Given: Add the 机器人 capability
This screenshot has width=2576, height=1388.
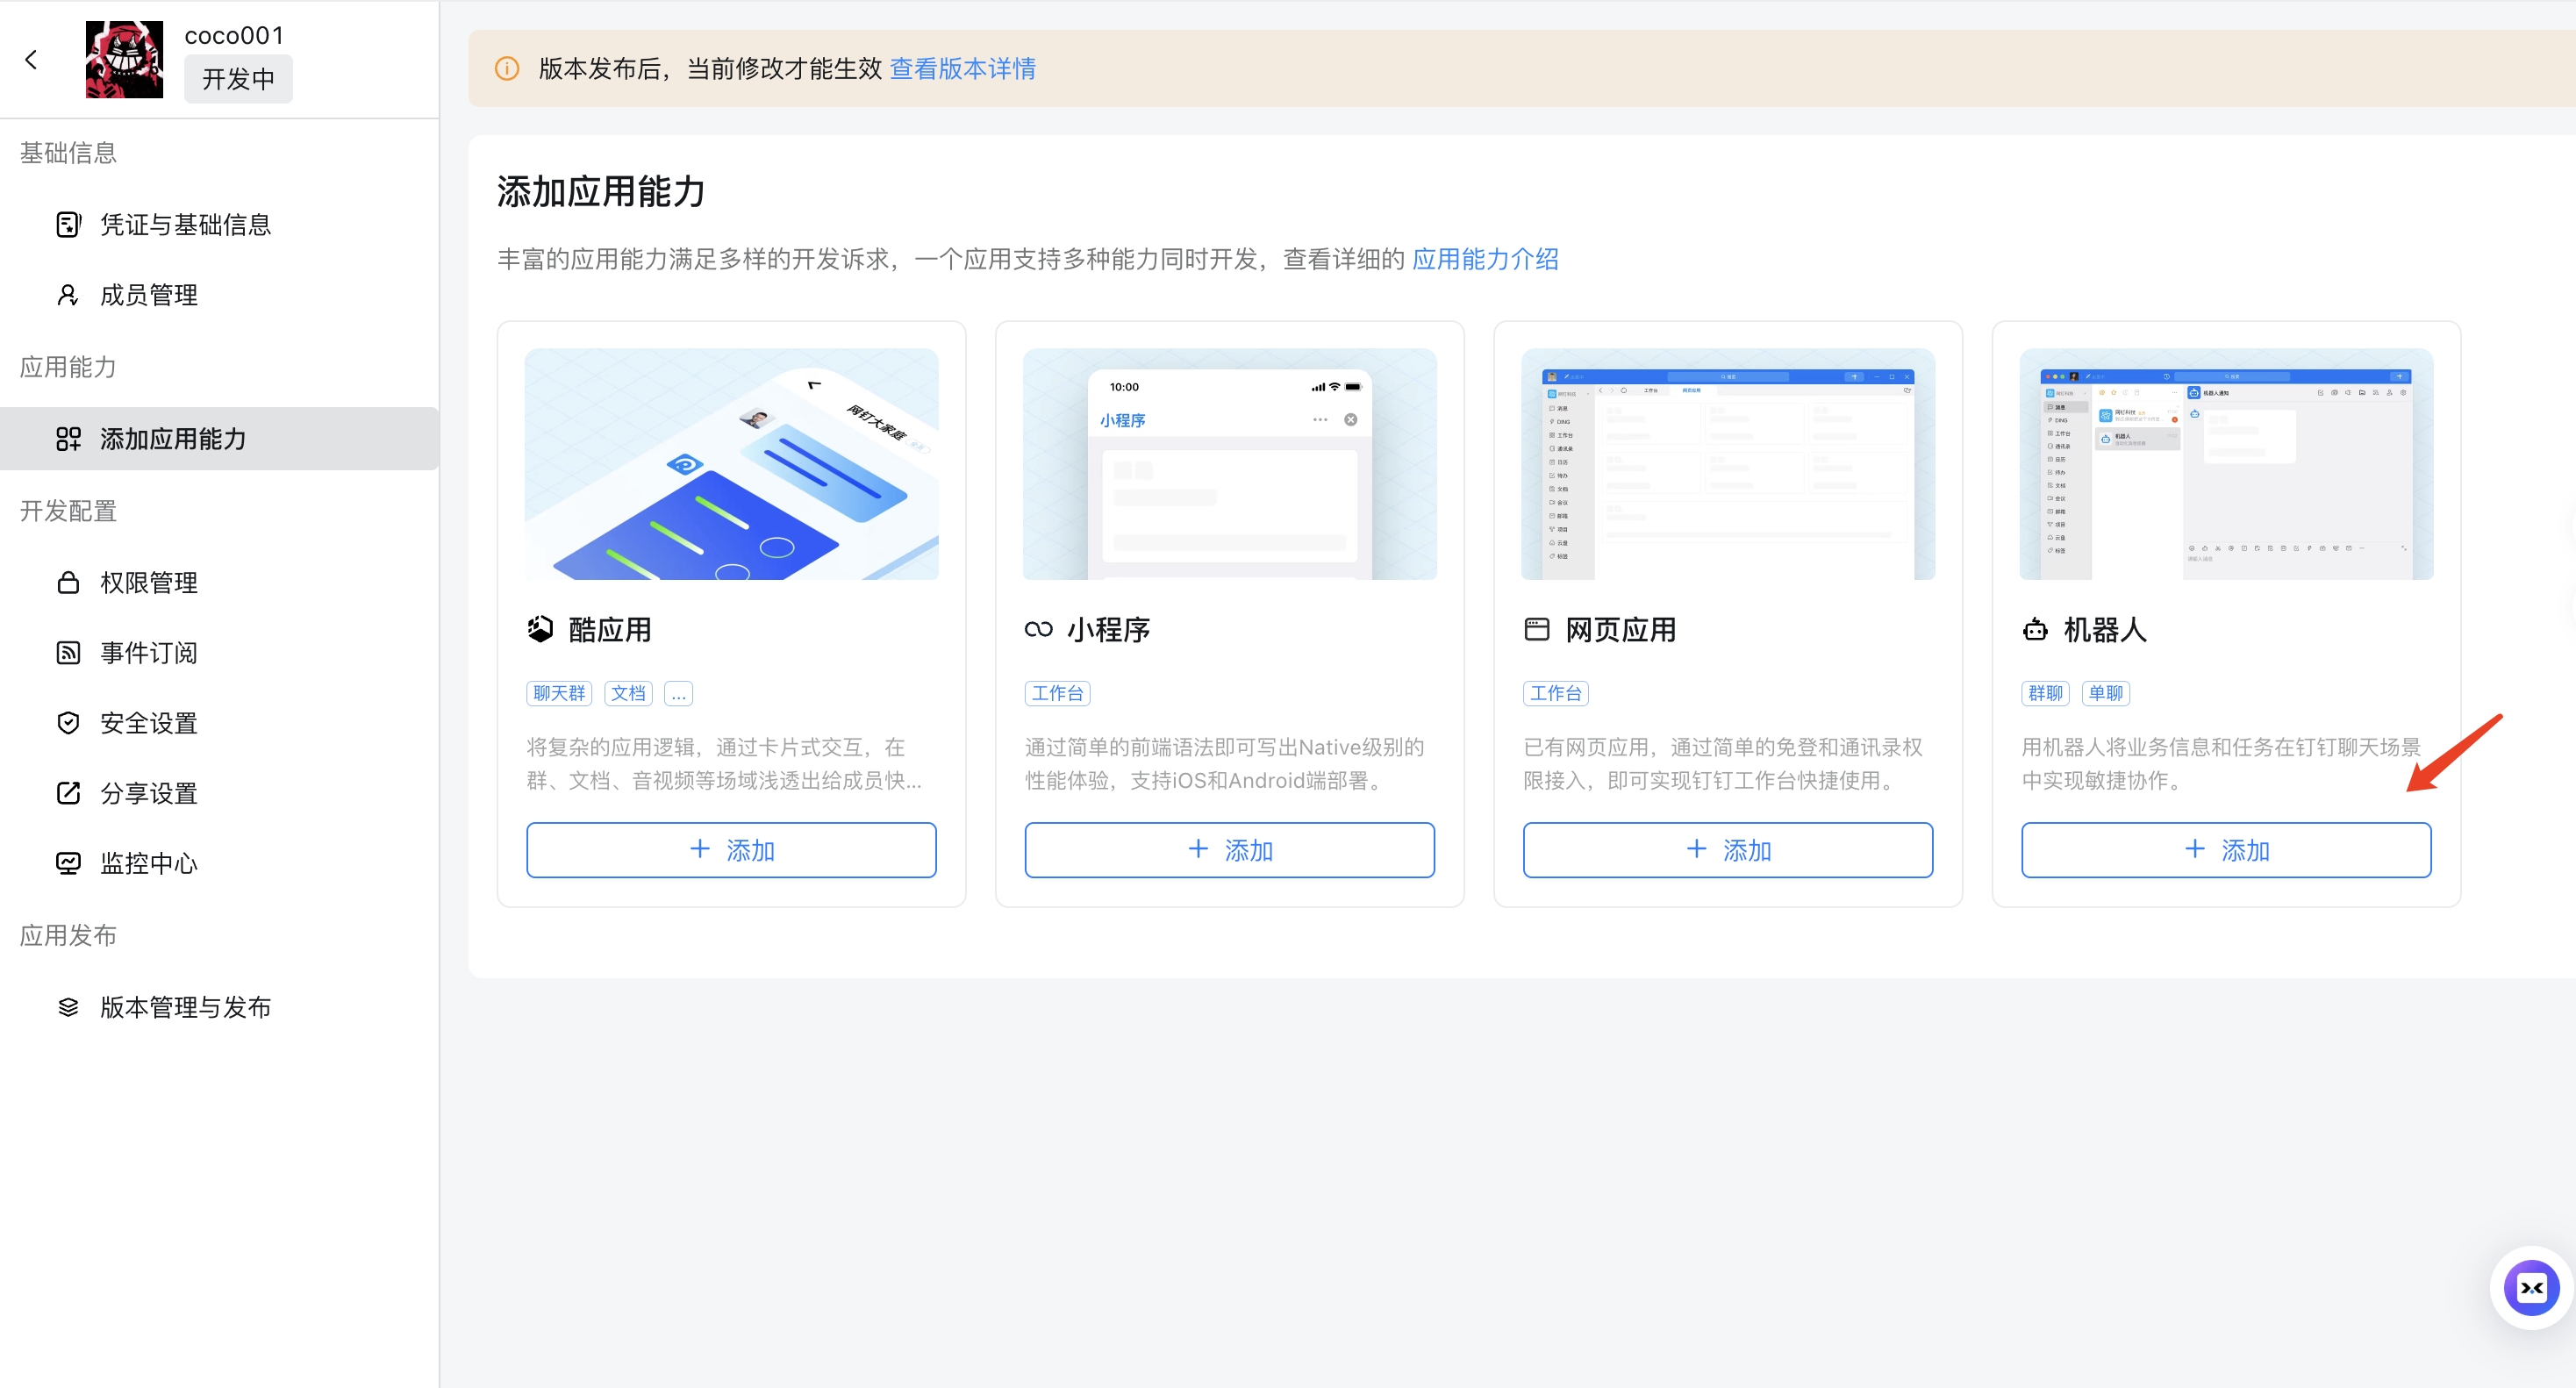Looking at the screenshot, I should (2225, 850).
